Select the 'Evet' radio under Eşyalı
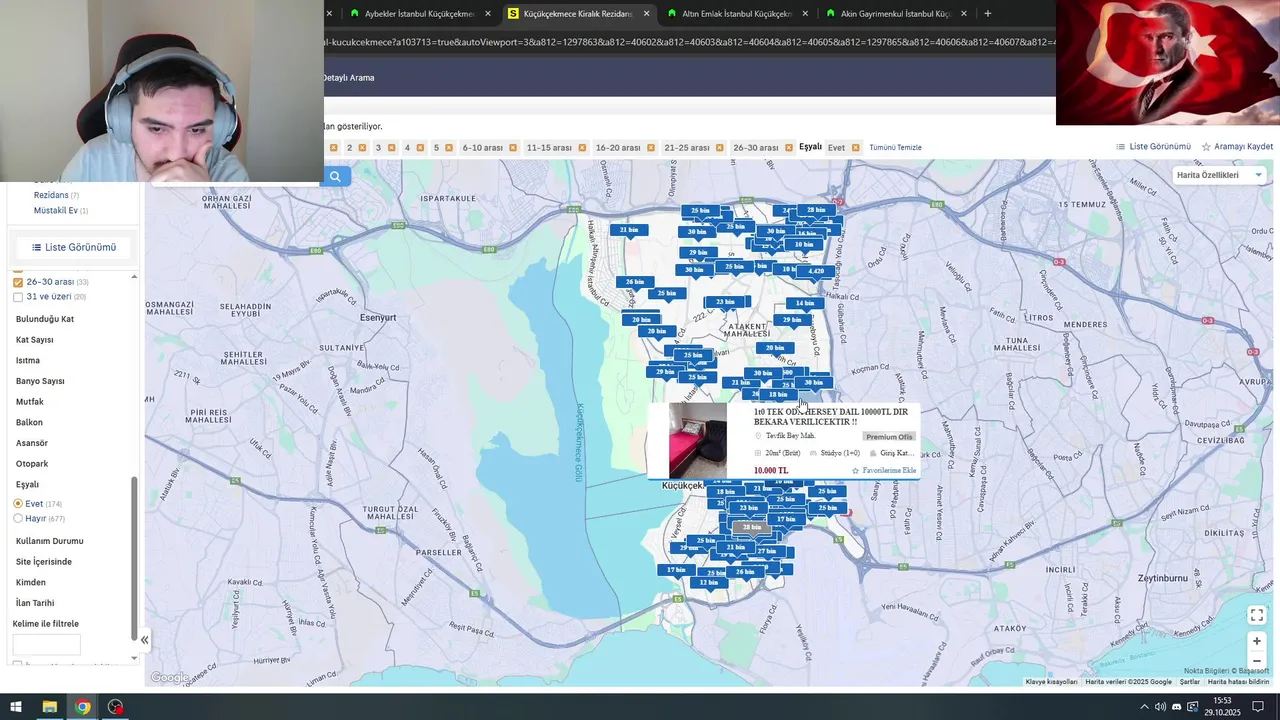Viewport: 1280px width, 720px height. point(18,504)
